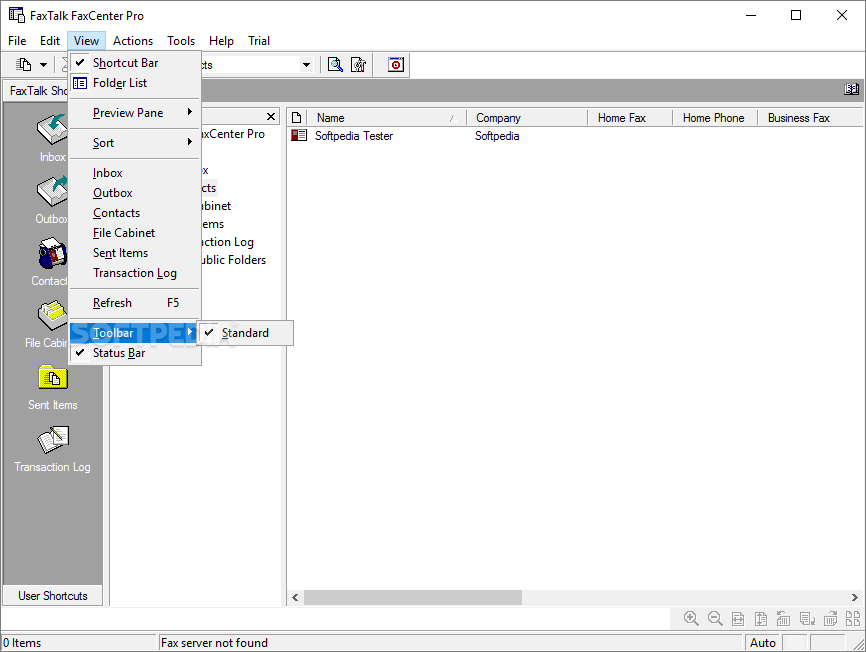Open Transaction Log shortcut icon
This screenshot has height=652, width=866.
(53, 439)
